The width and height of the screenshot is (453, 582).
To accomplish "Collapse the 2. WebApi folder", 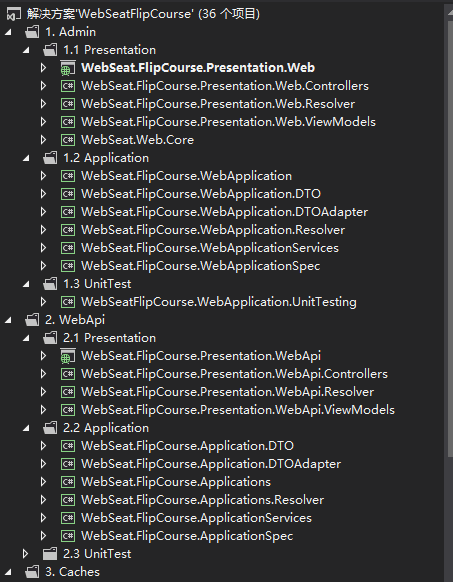I will (8, 320).
